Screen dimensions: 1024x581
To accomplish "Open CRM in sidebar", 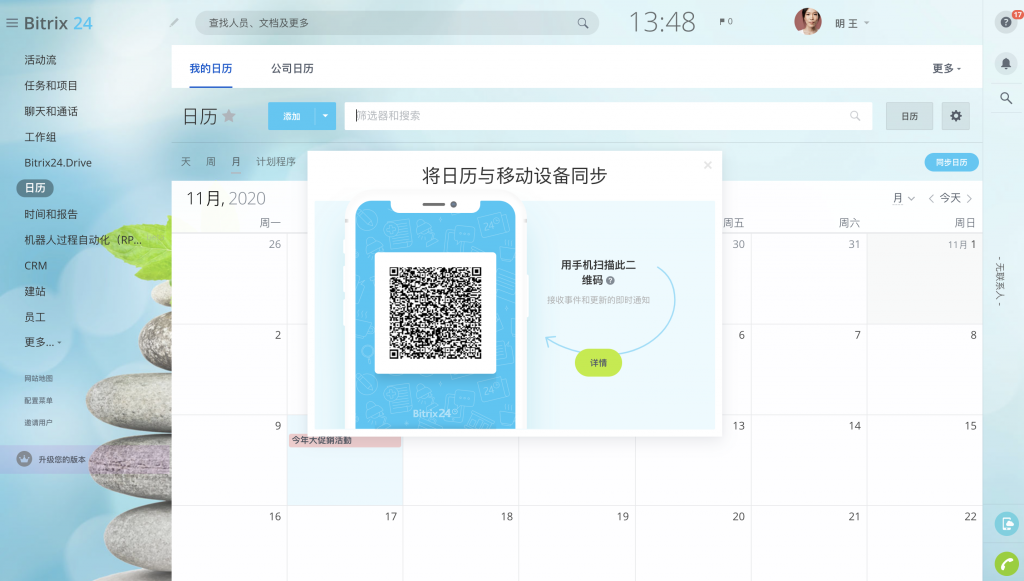I will (x=35, y=266).
